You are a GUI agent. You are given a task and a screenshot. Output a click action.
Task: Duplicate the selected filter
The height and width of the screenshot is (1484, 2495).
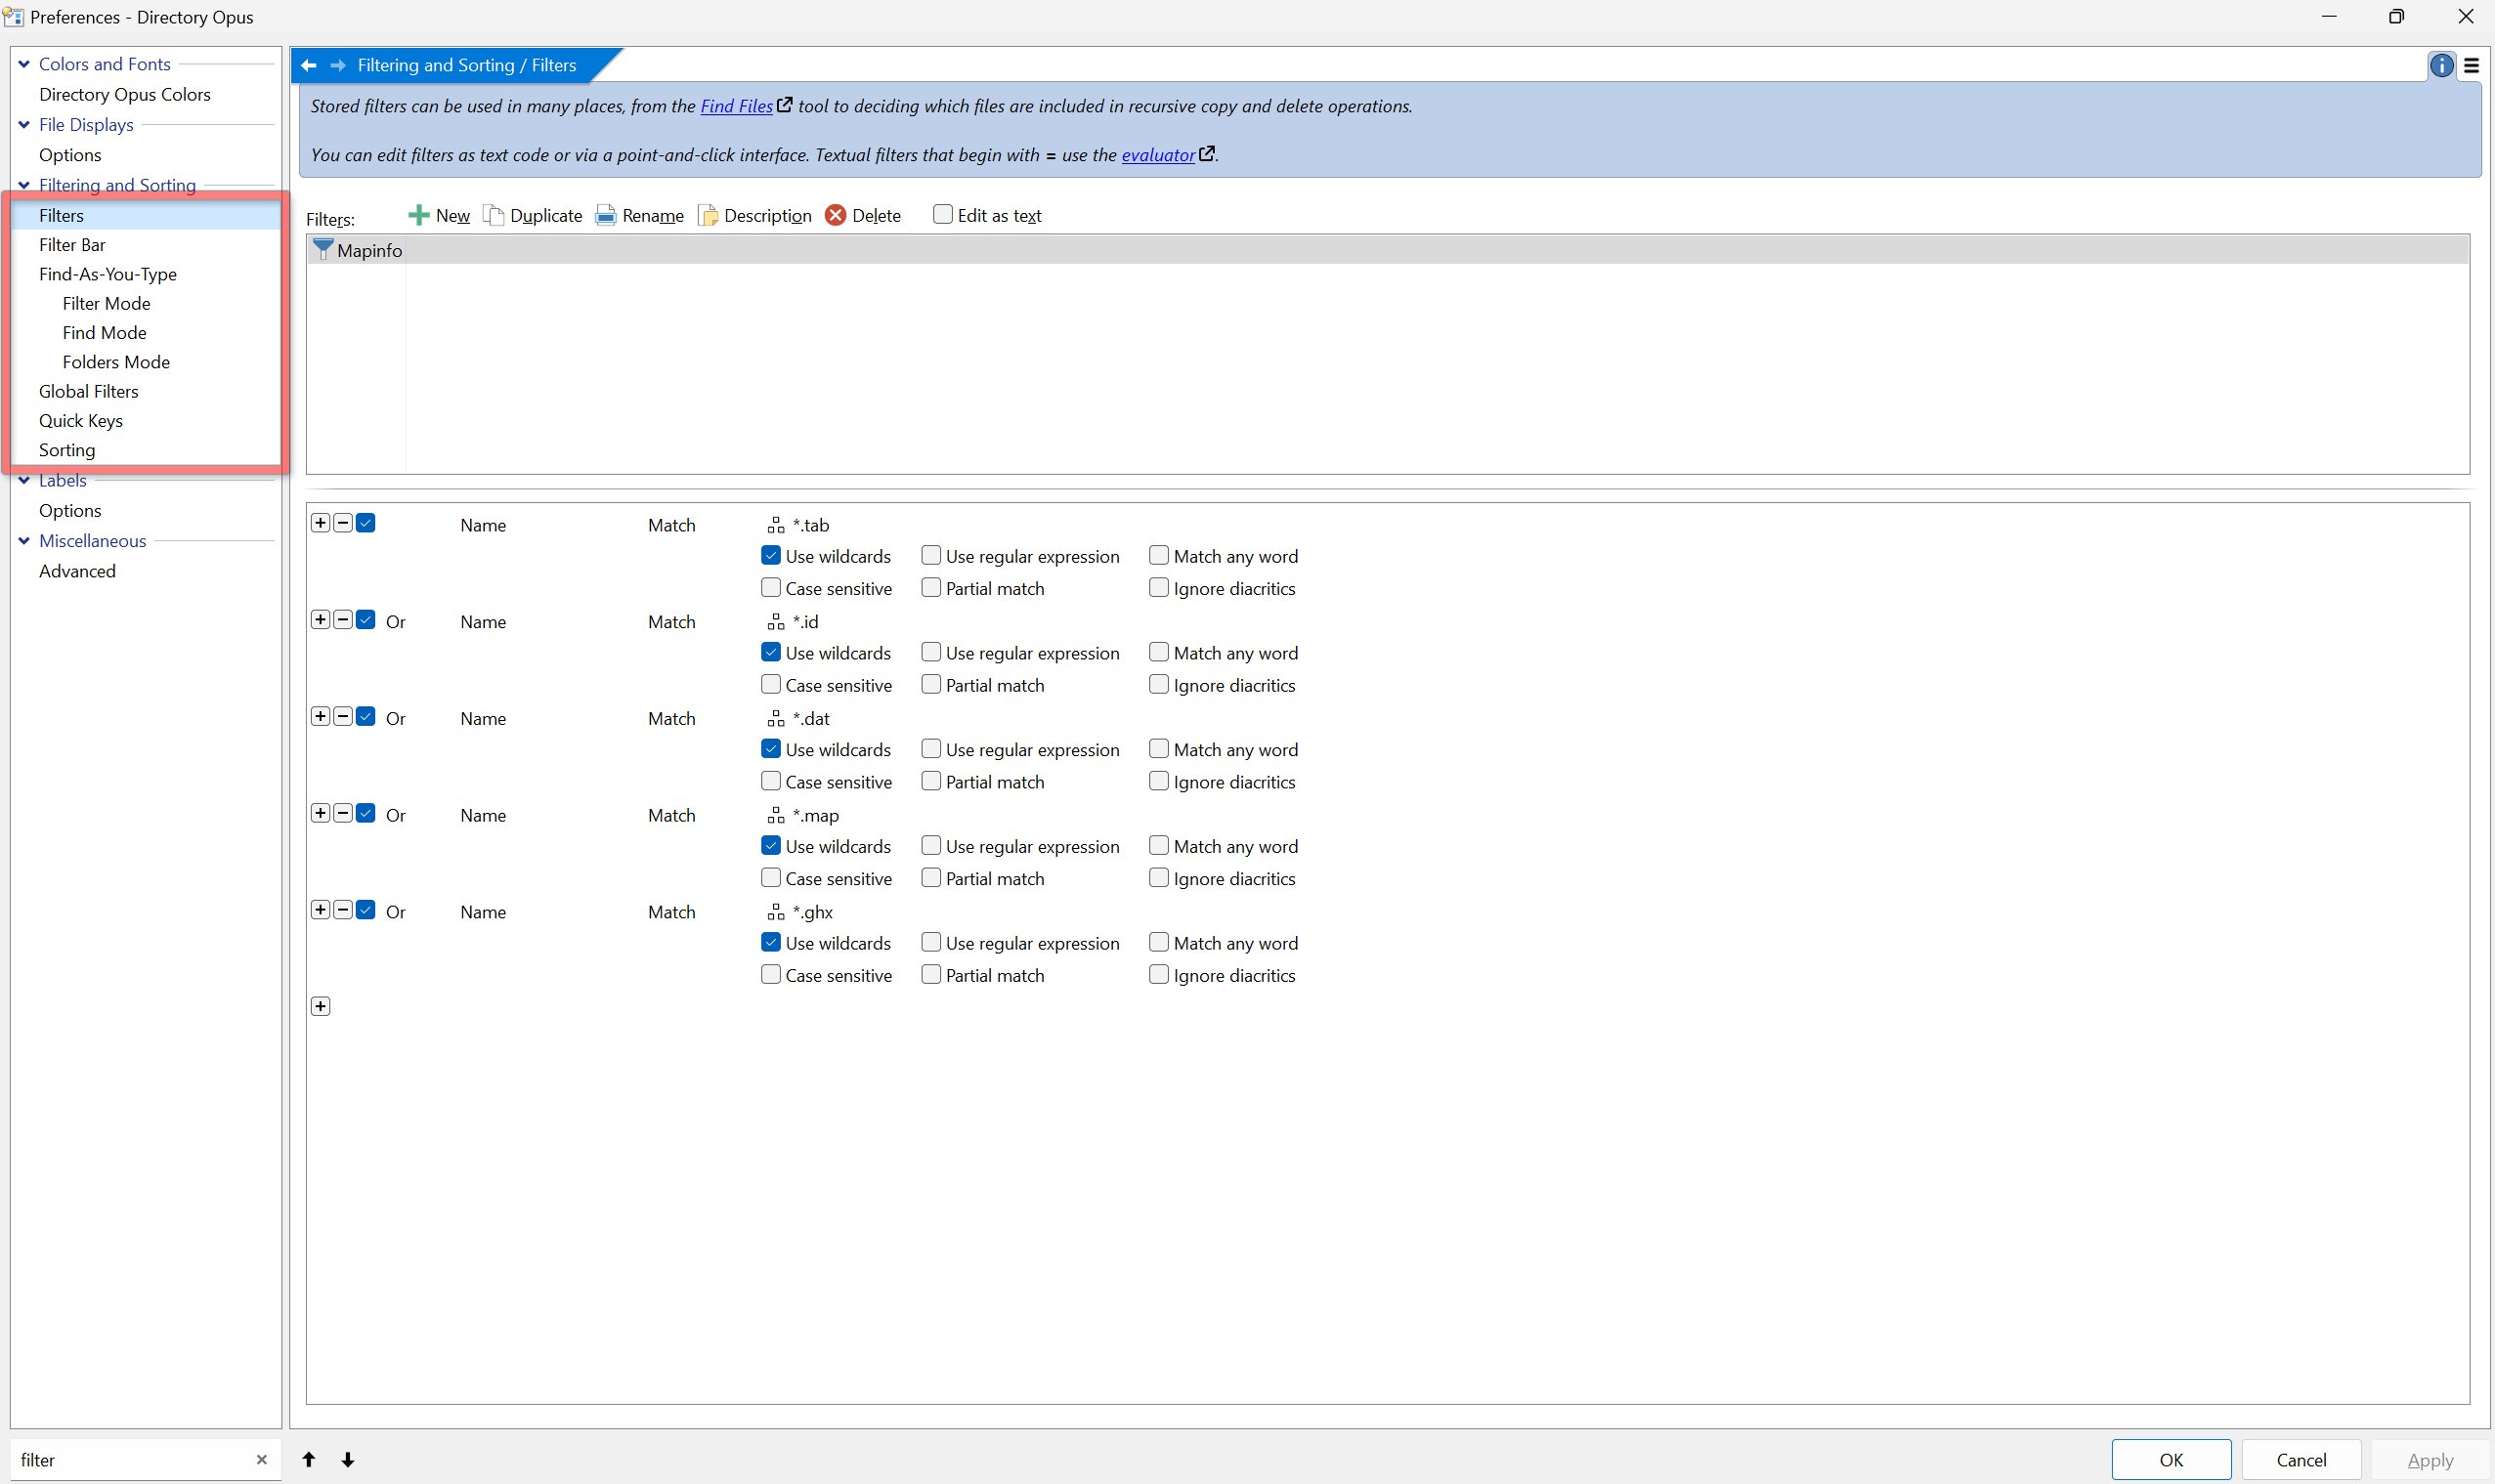coord(533,215)
